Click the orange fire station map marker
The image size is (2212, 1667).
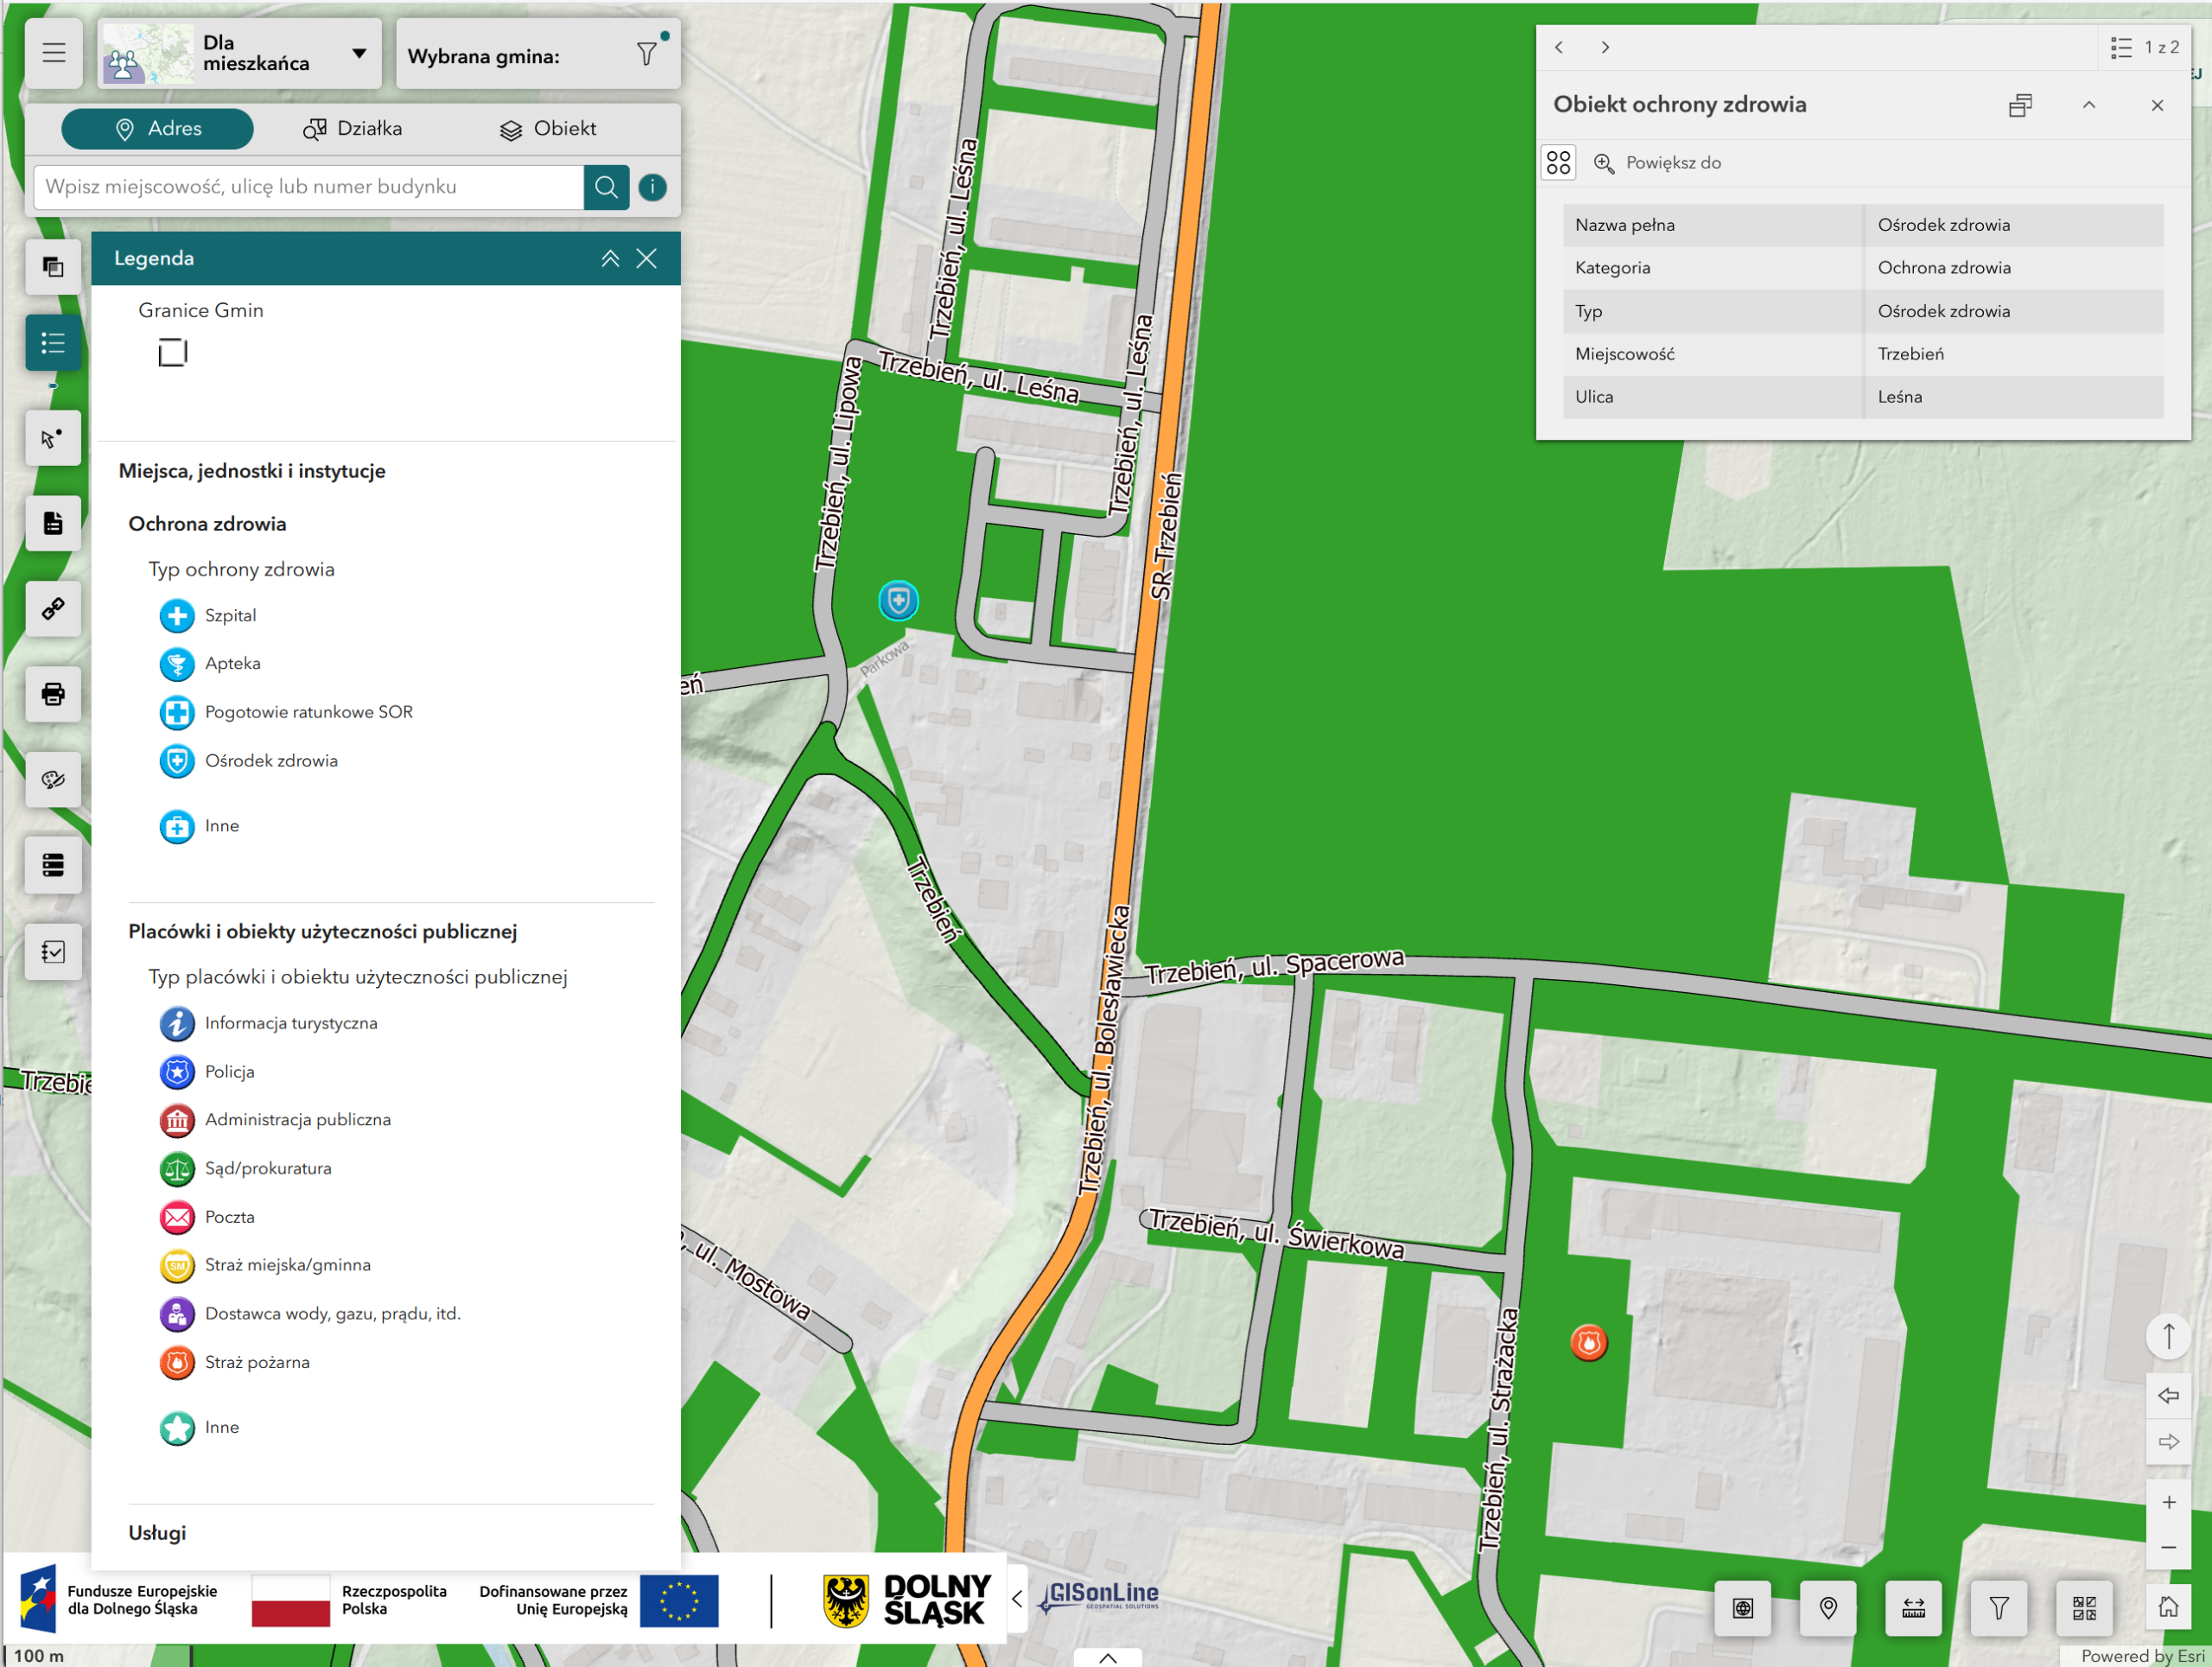coord(1588,1342)
